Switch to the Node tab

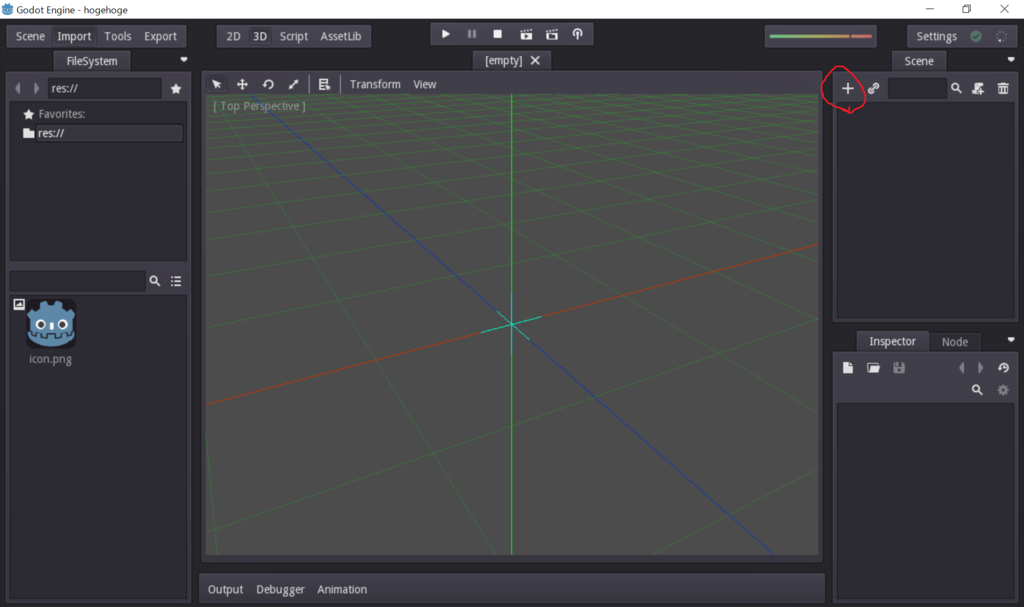click(x=954, y=342)
